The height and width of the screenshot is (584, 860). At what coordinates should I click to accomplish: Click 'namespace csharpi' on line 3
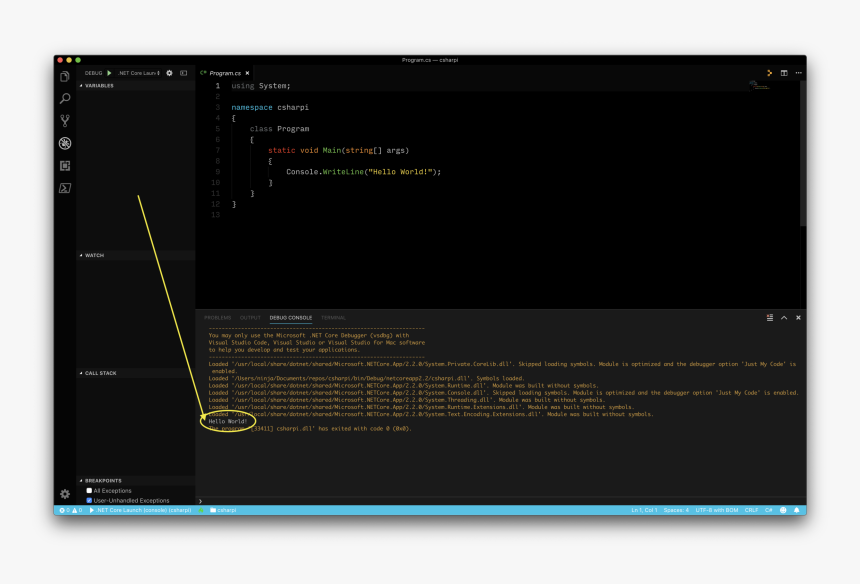tap(270, 107)
